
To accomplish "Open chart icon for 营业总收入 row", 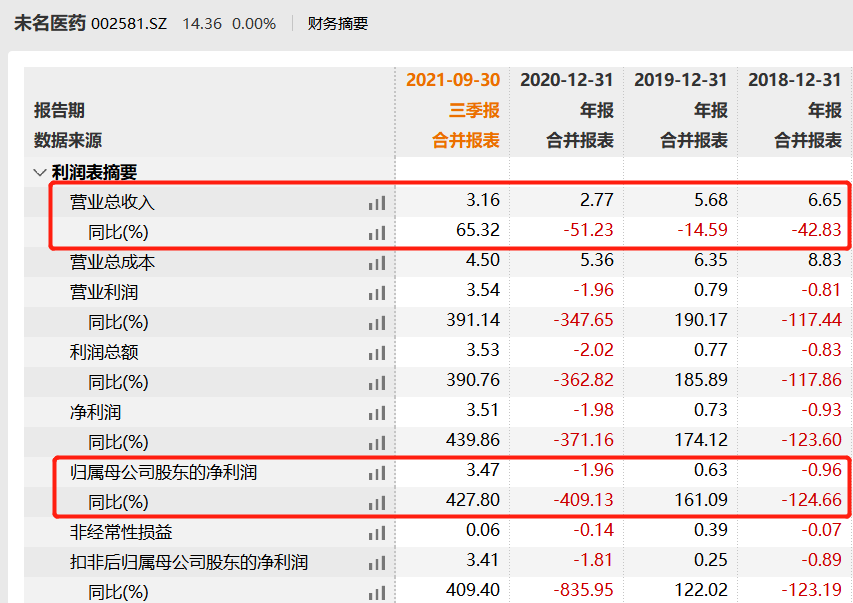I will coord(376,204).
